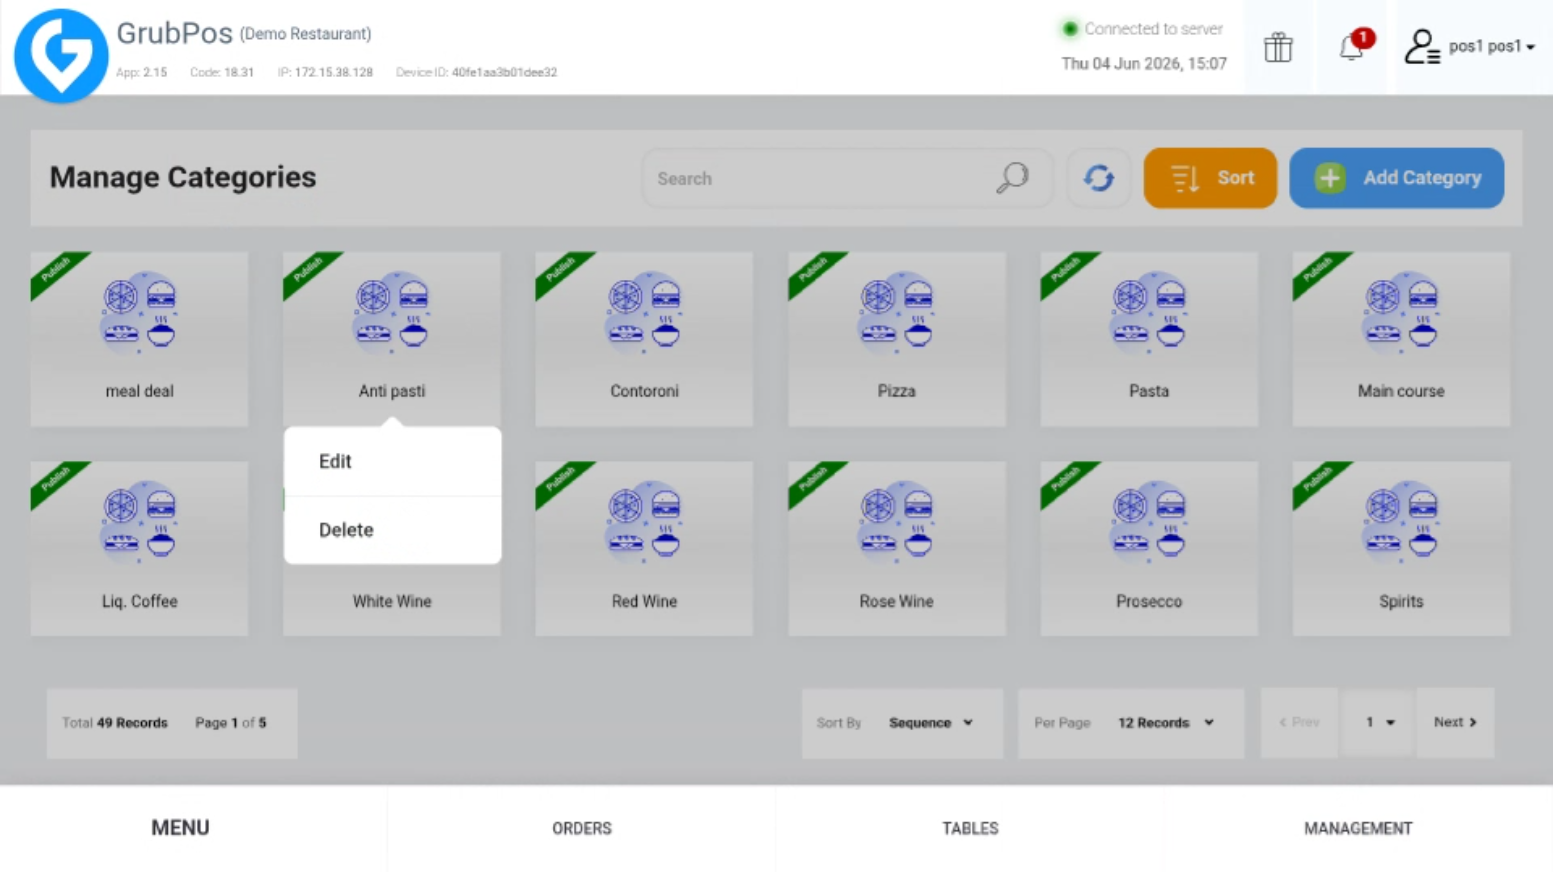The image size is (1553, 872).
Task: Click the Main course category icon
Action: click(1401, 311)
